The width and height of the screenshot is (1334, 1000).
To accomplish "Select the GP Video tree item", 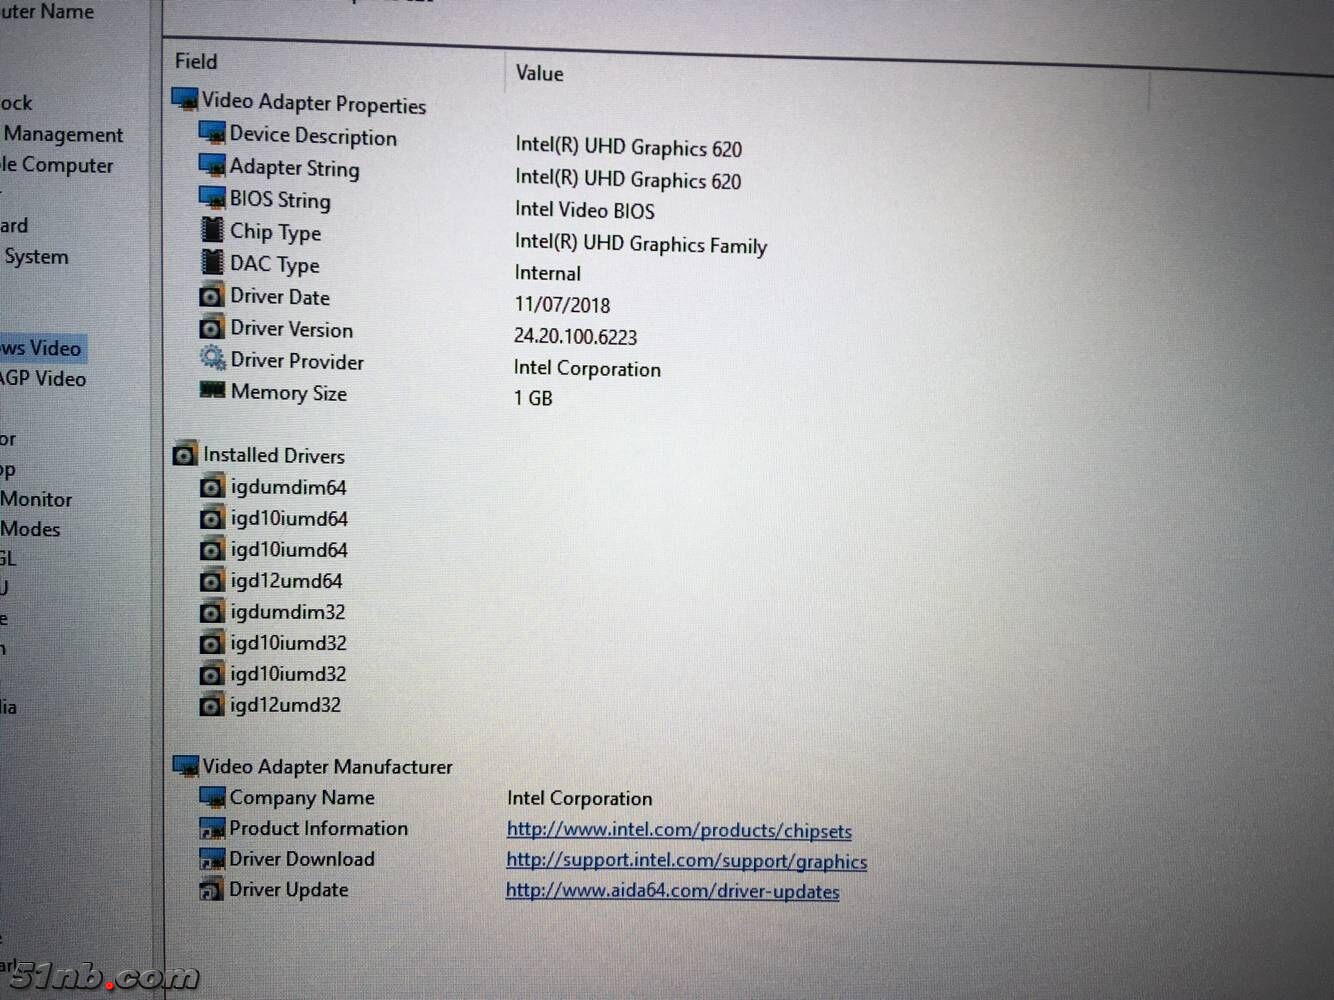I will click(x=43, y=378).
